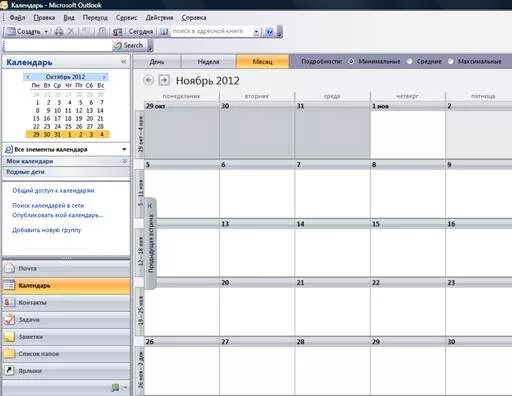Open the Справка menu
Image resolution: width=512 pixels, height=396 pixels.
pos(194,18)
